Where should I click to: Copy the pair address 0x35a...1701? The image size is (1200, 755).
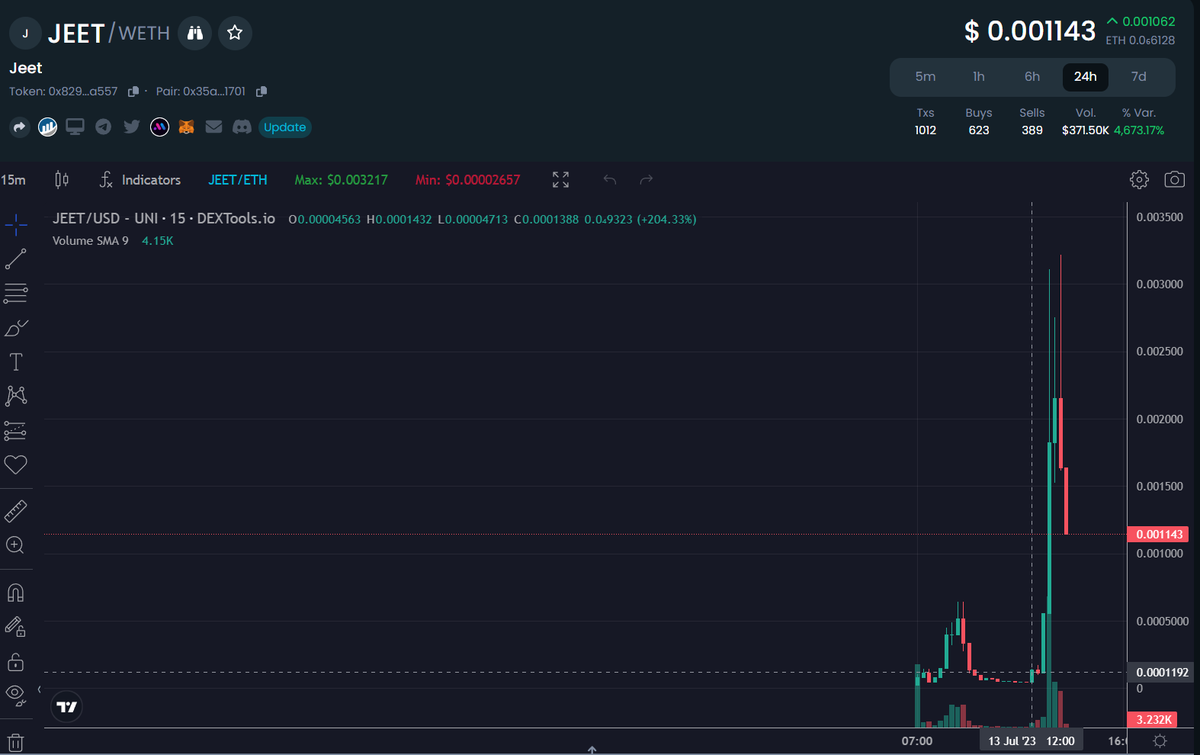[261, 92]
